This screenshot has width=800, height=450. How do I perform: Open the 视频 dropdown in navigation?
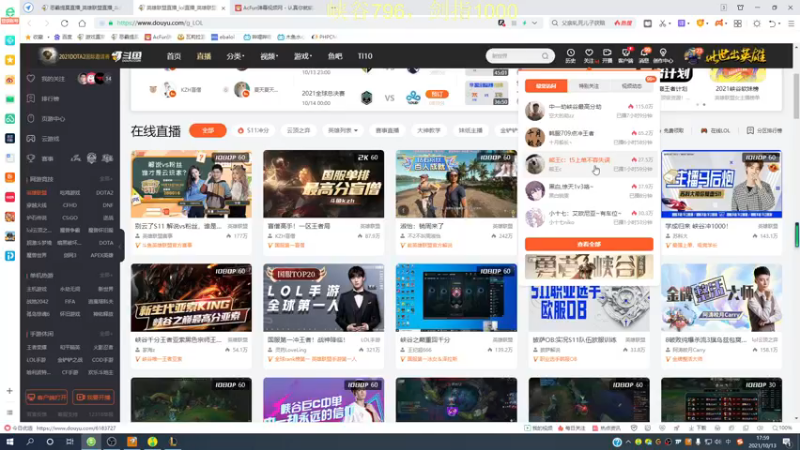269,56
